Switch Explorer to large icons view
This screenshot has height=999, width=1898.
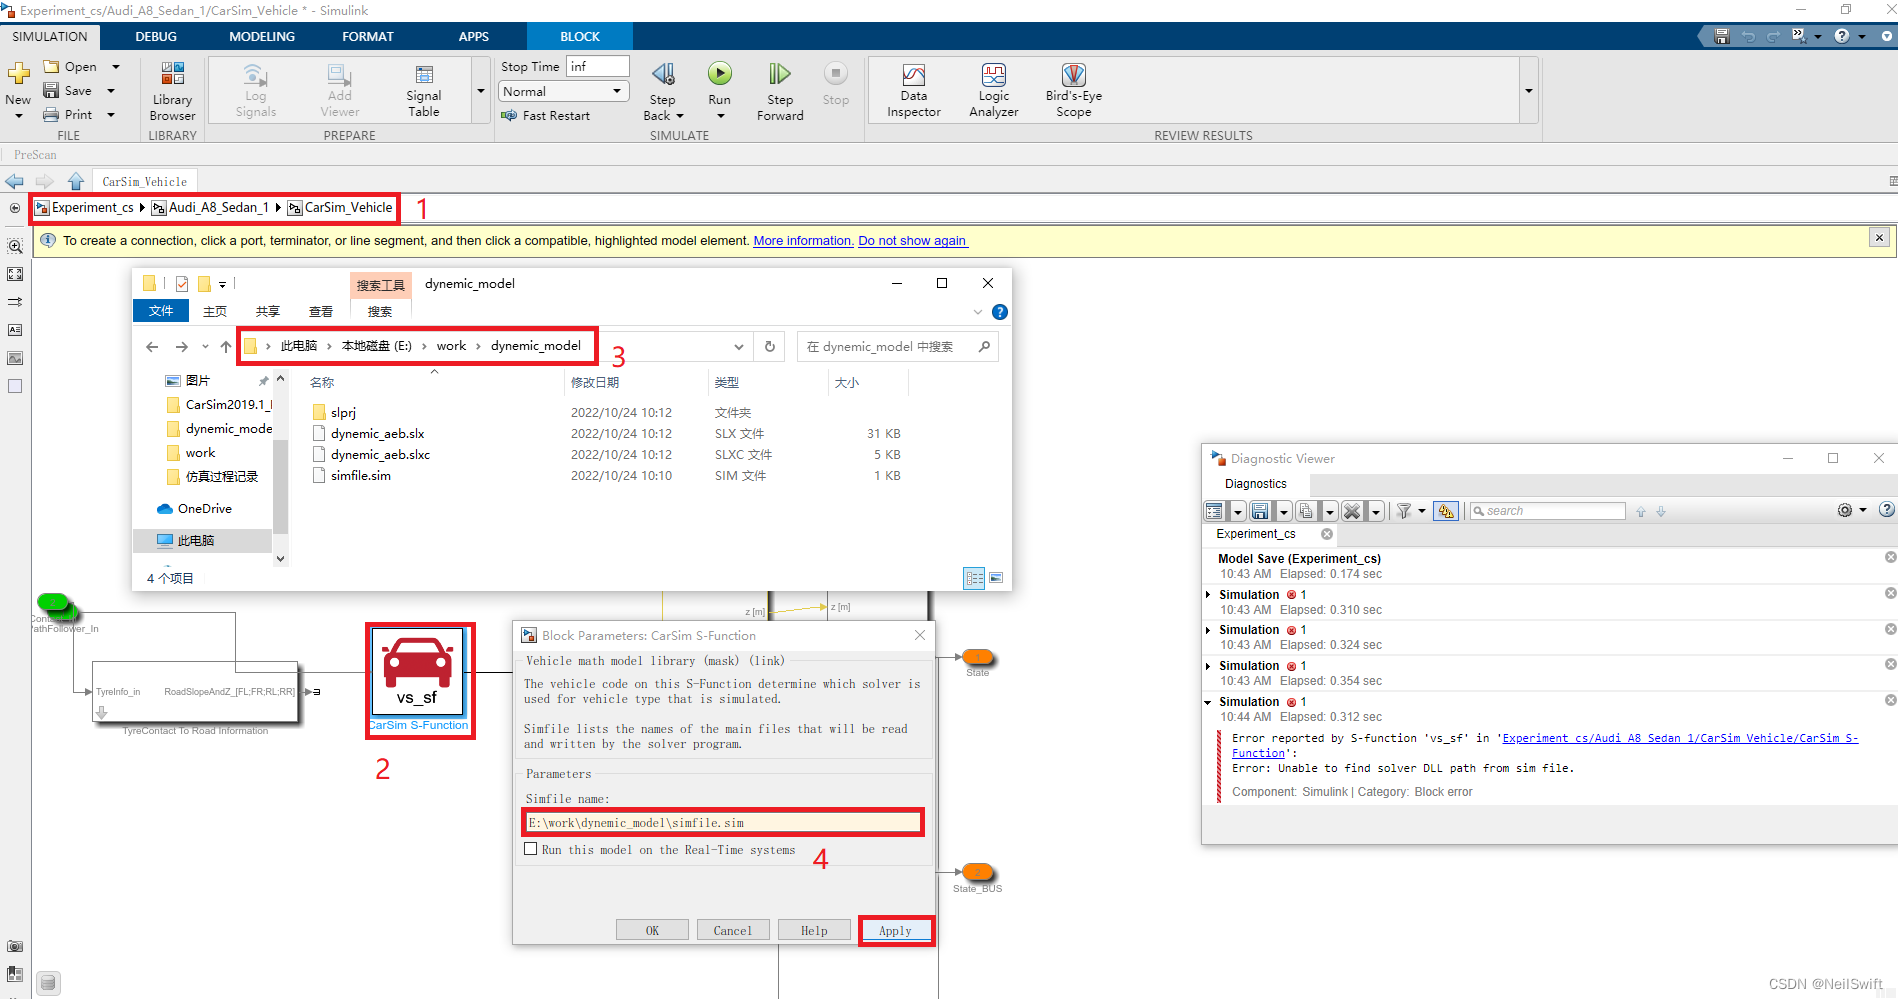coord(996,578)
